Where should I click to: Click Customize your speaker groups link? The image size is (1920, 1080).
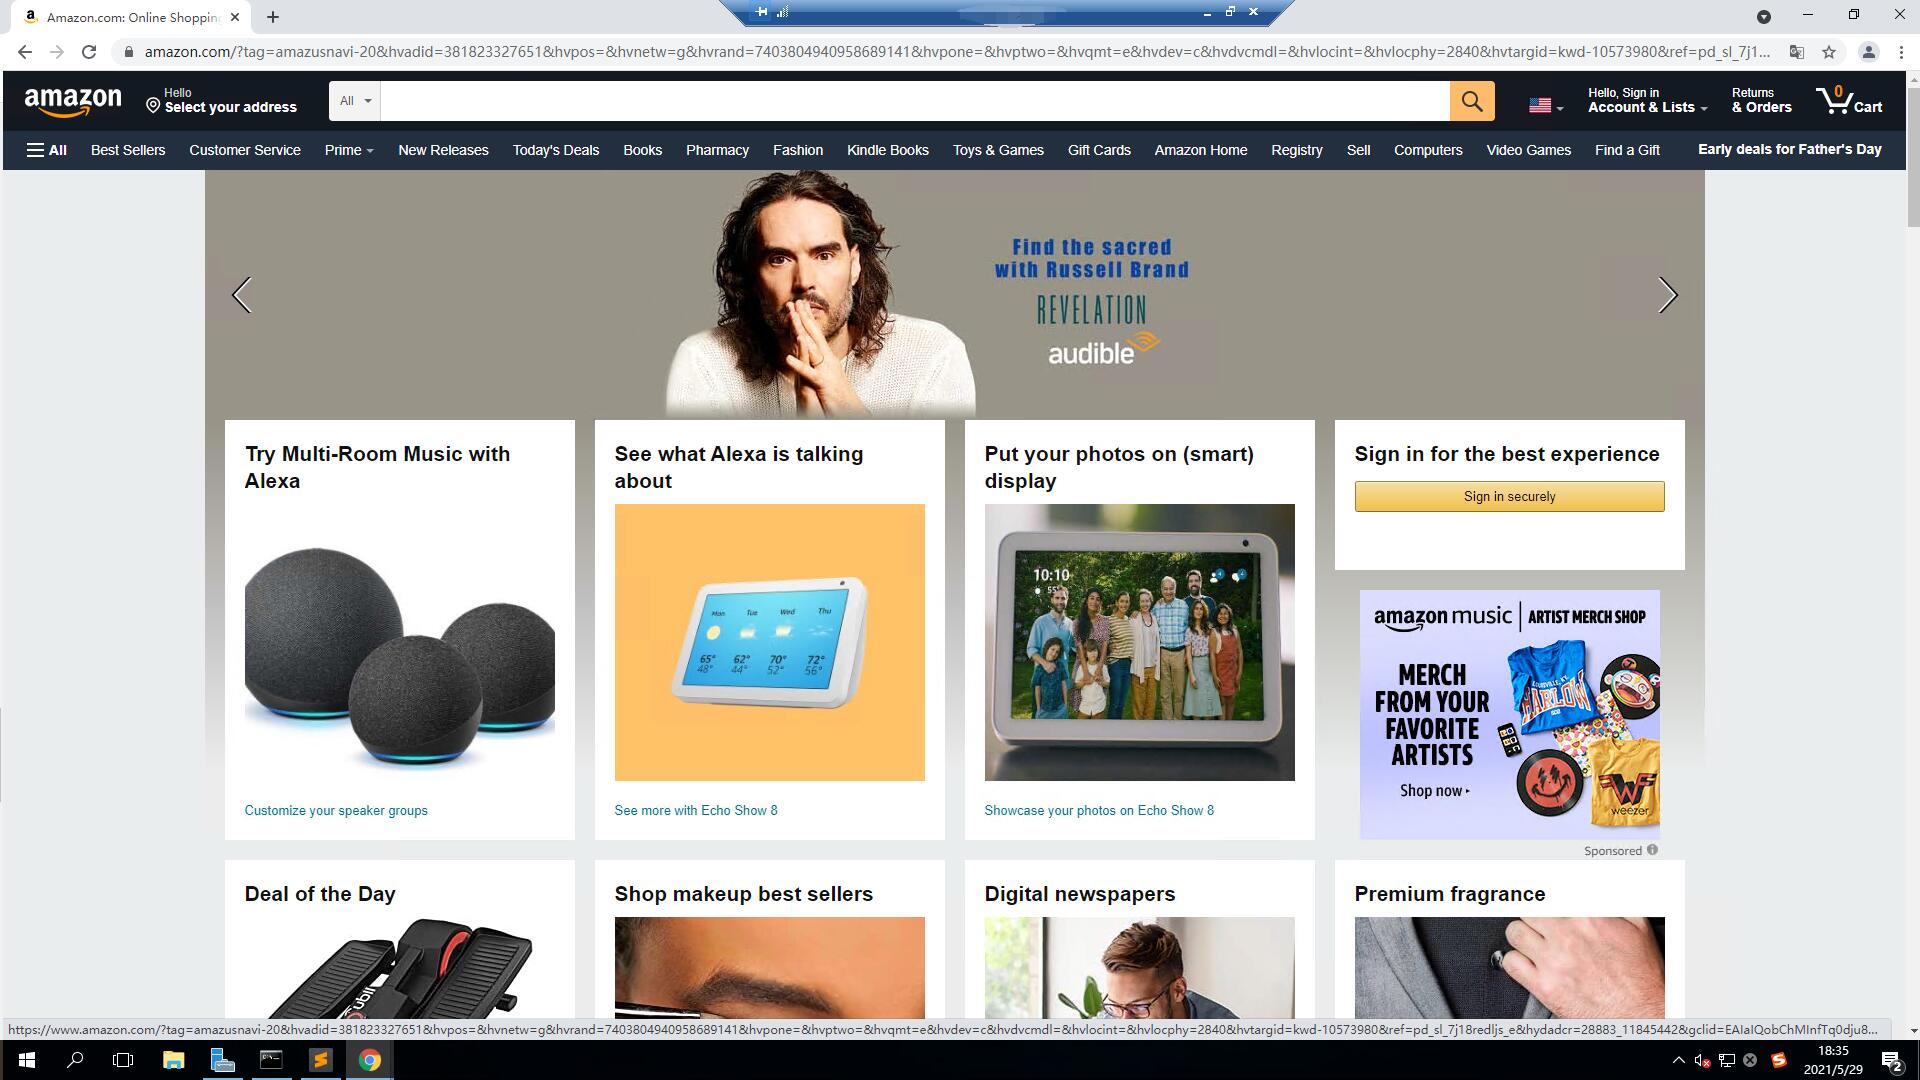[x=335, y=810]
